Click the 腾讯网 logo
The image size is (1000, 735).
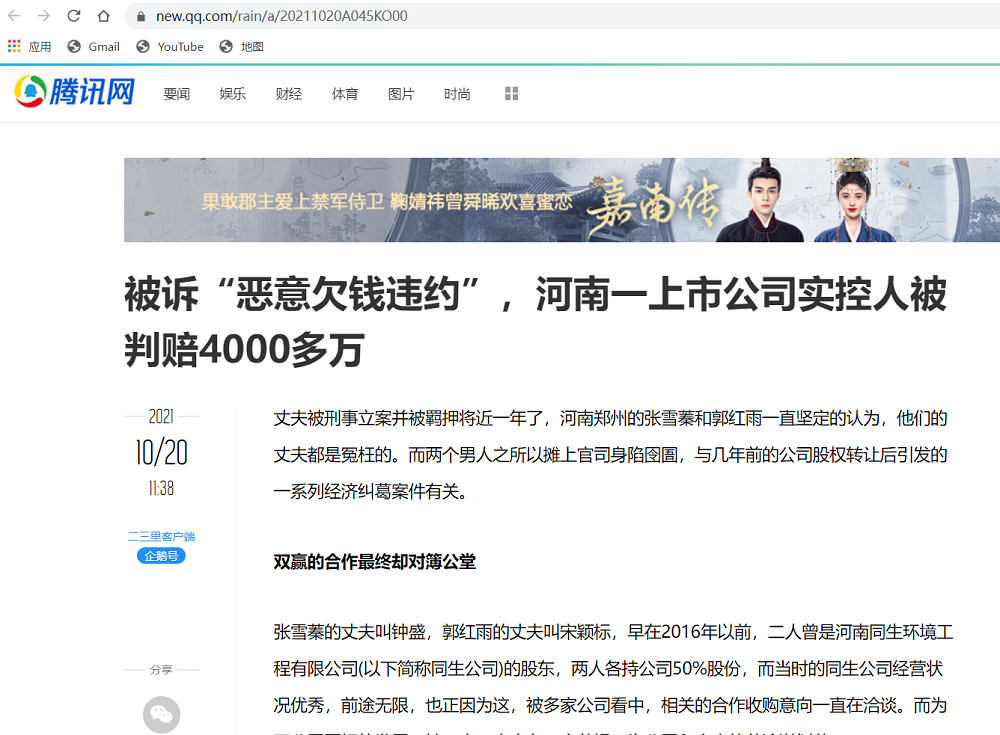[75, 92]
